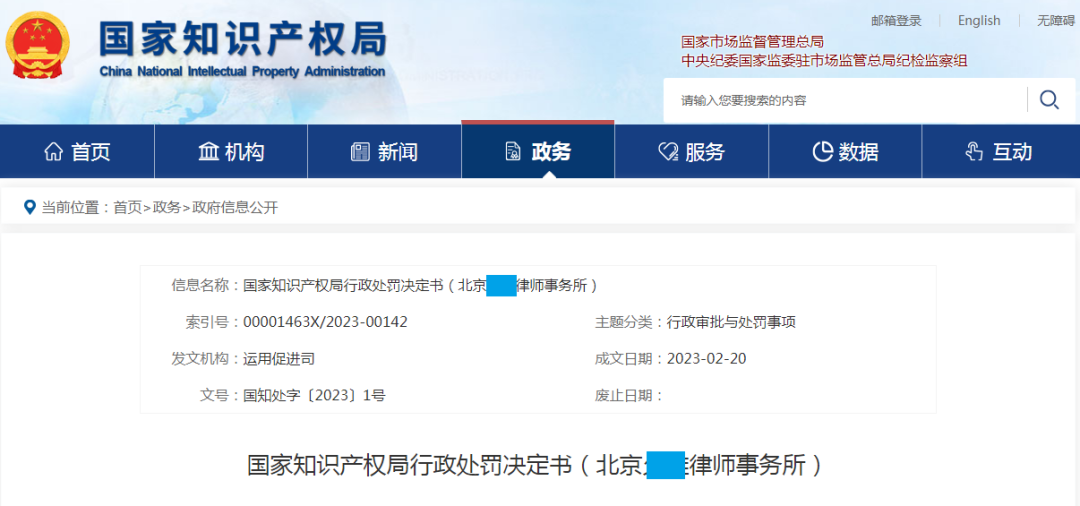Image resolution: width=1080 pixels, height=506 pixels.
Task: Click the date 2023-02-20
Action: click(707, 358)
